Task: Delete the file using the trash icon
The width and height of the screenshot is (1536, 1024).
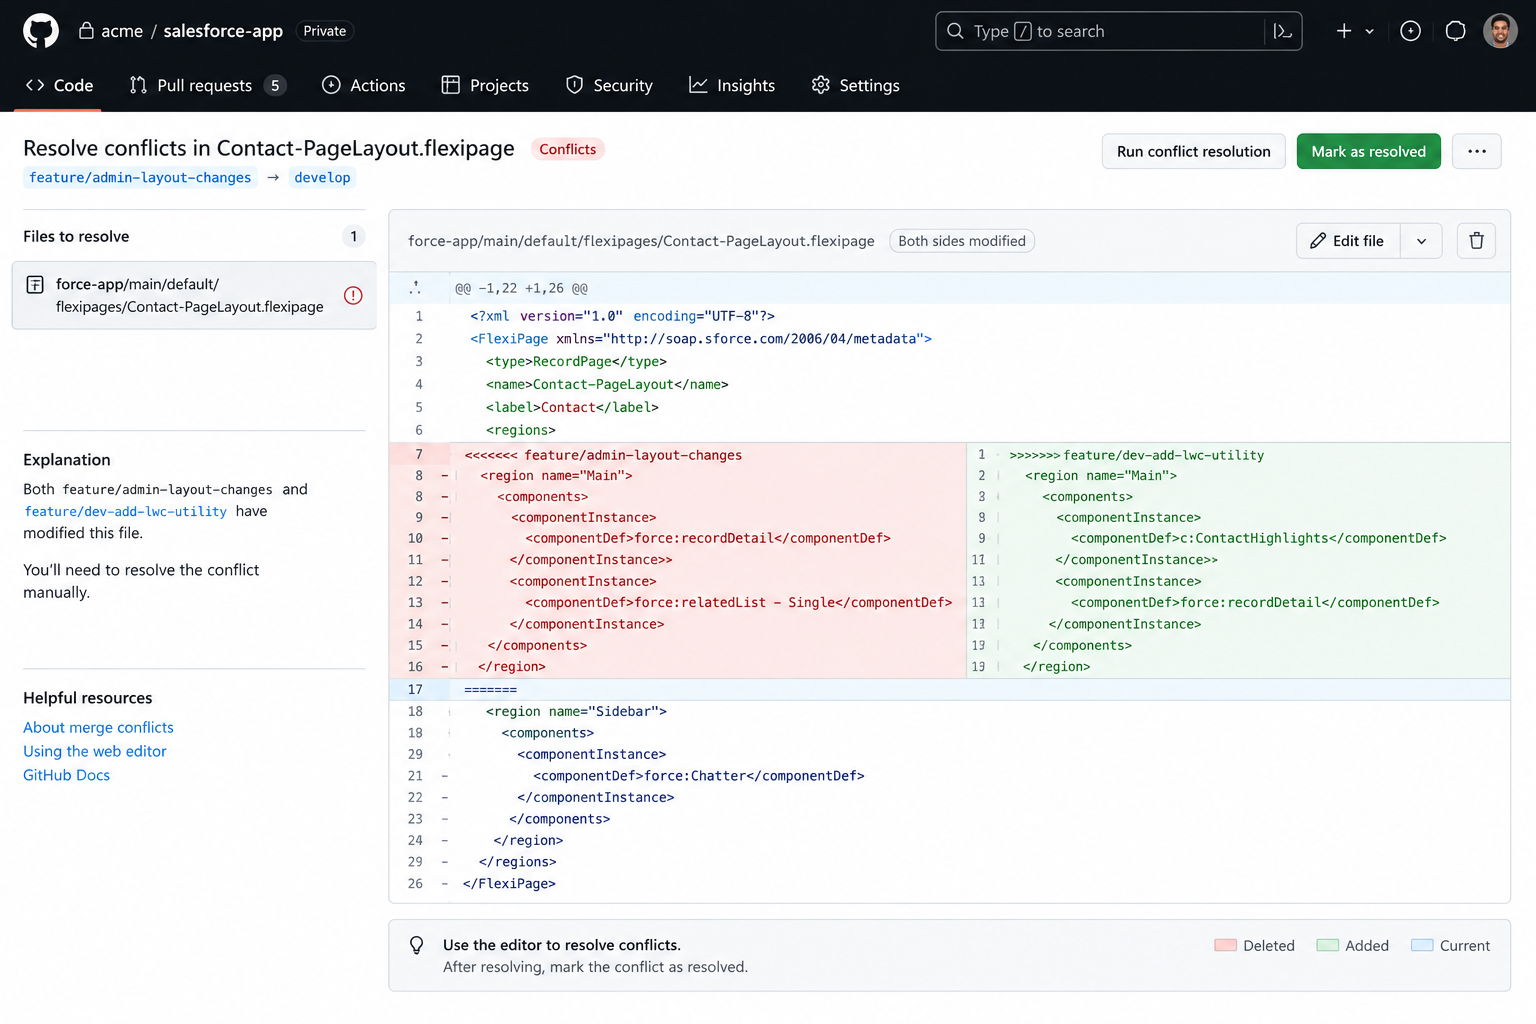Action: [1476, 240]
